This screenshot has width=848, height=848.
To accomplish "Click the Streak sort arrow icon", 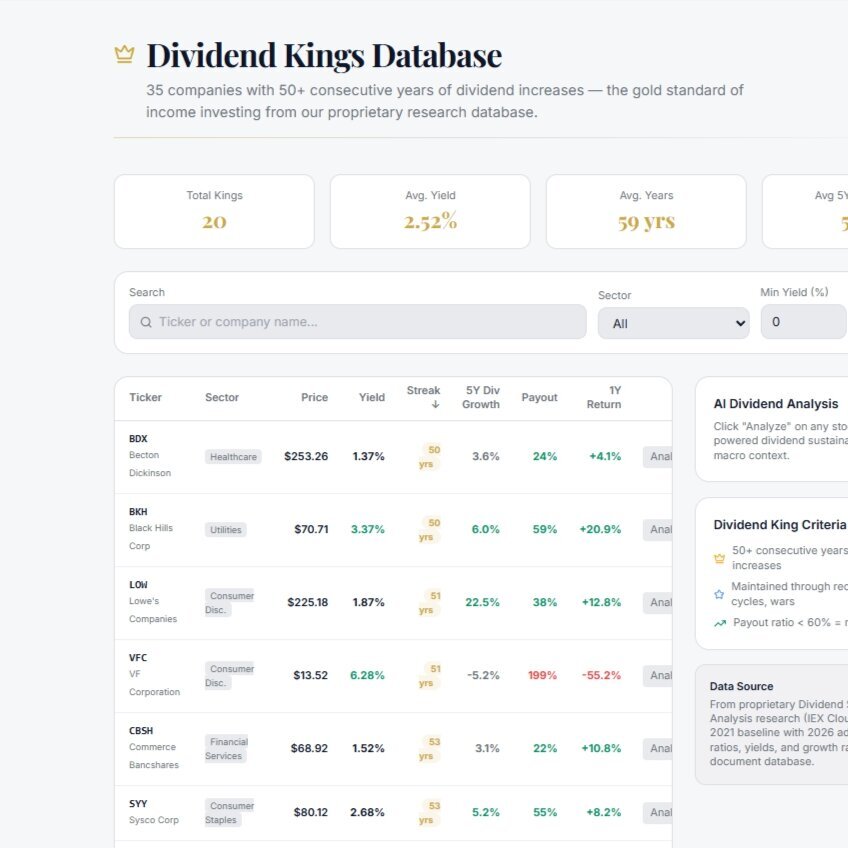I will click(x=435, y=405).
